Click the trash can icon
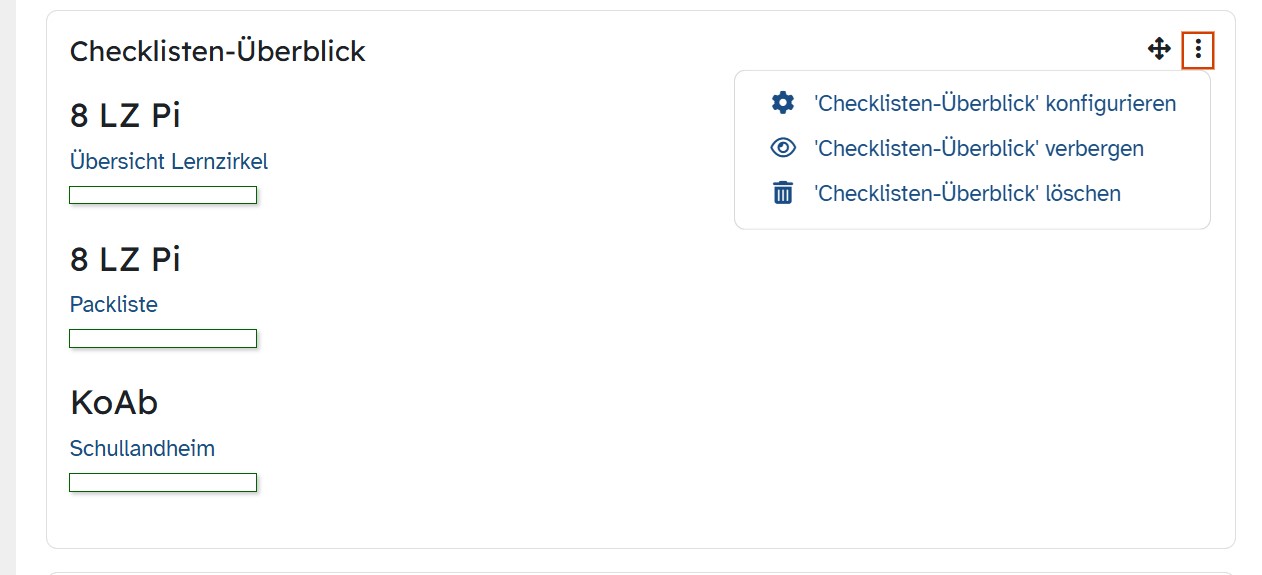The image size is (1262, 575). coord(782,193)
